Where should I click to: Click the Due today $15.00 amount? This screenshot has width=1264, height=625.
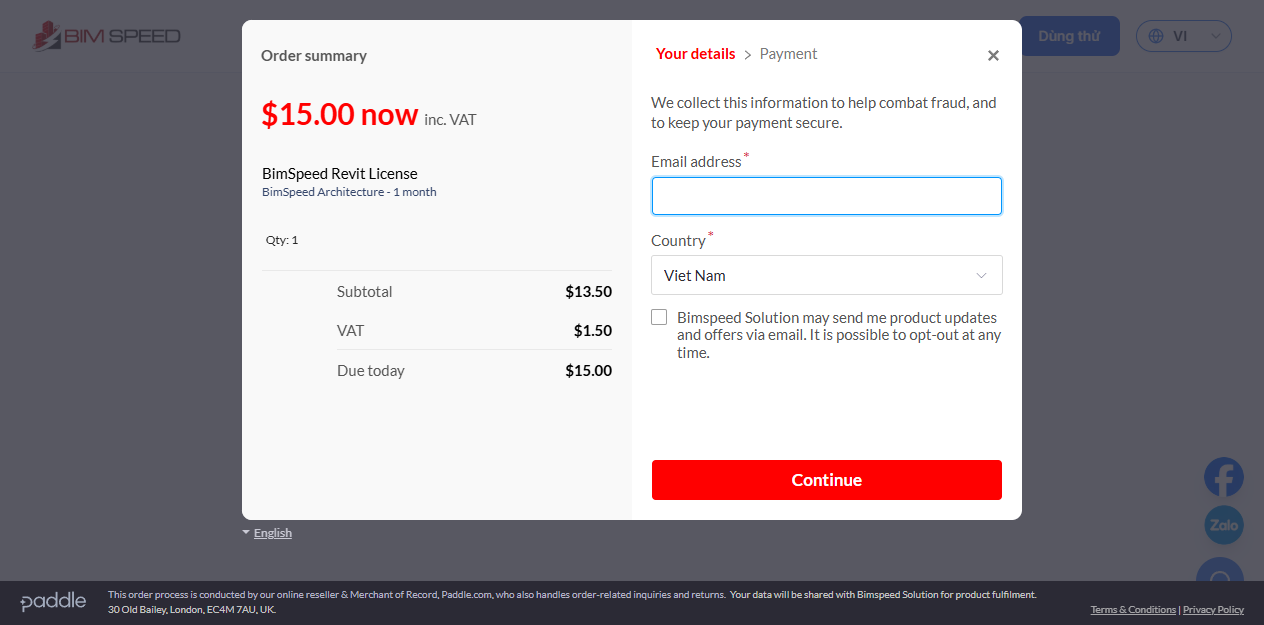click(x=588, y=371)
